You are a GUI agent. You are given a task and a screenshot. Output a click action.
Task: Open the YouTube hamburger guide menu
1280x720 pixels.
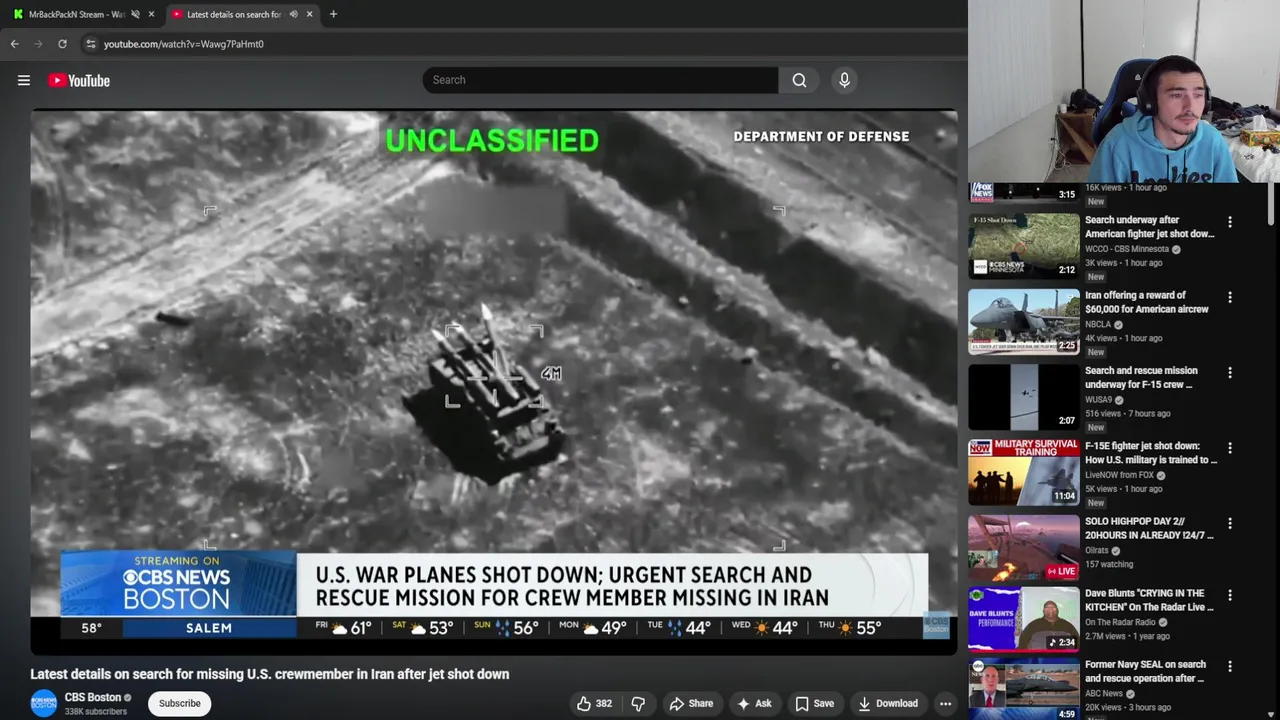click(x=24, y=81)
